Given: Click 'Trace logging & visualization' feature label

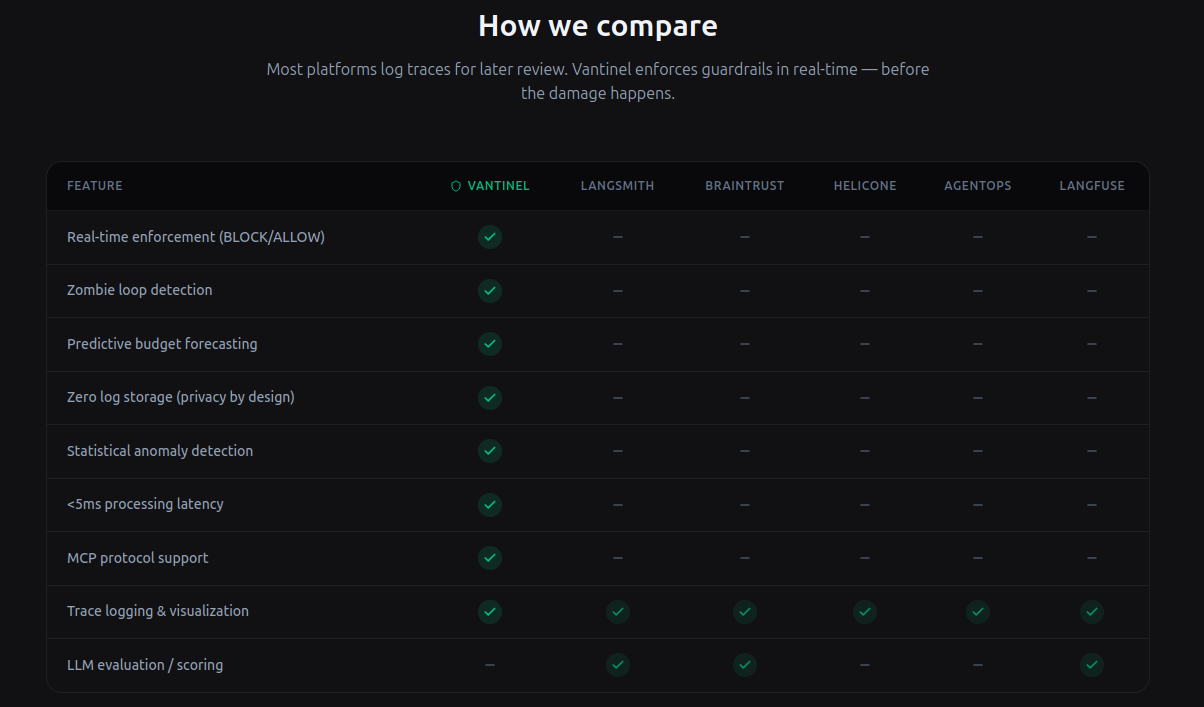Looking at the screenshot, I should [158, 611].
